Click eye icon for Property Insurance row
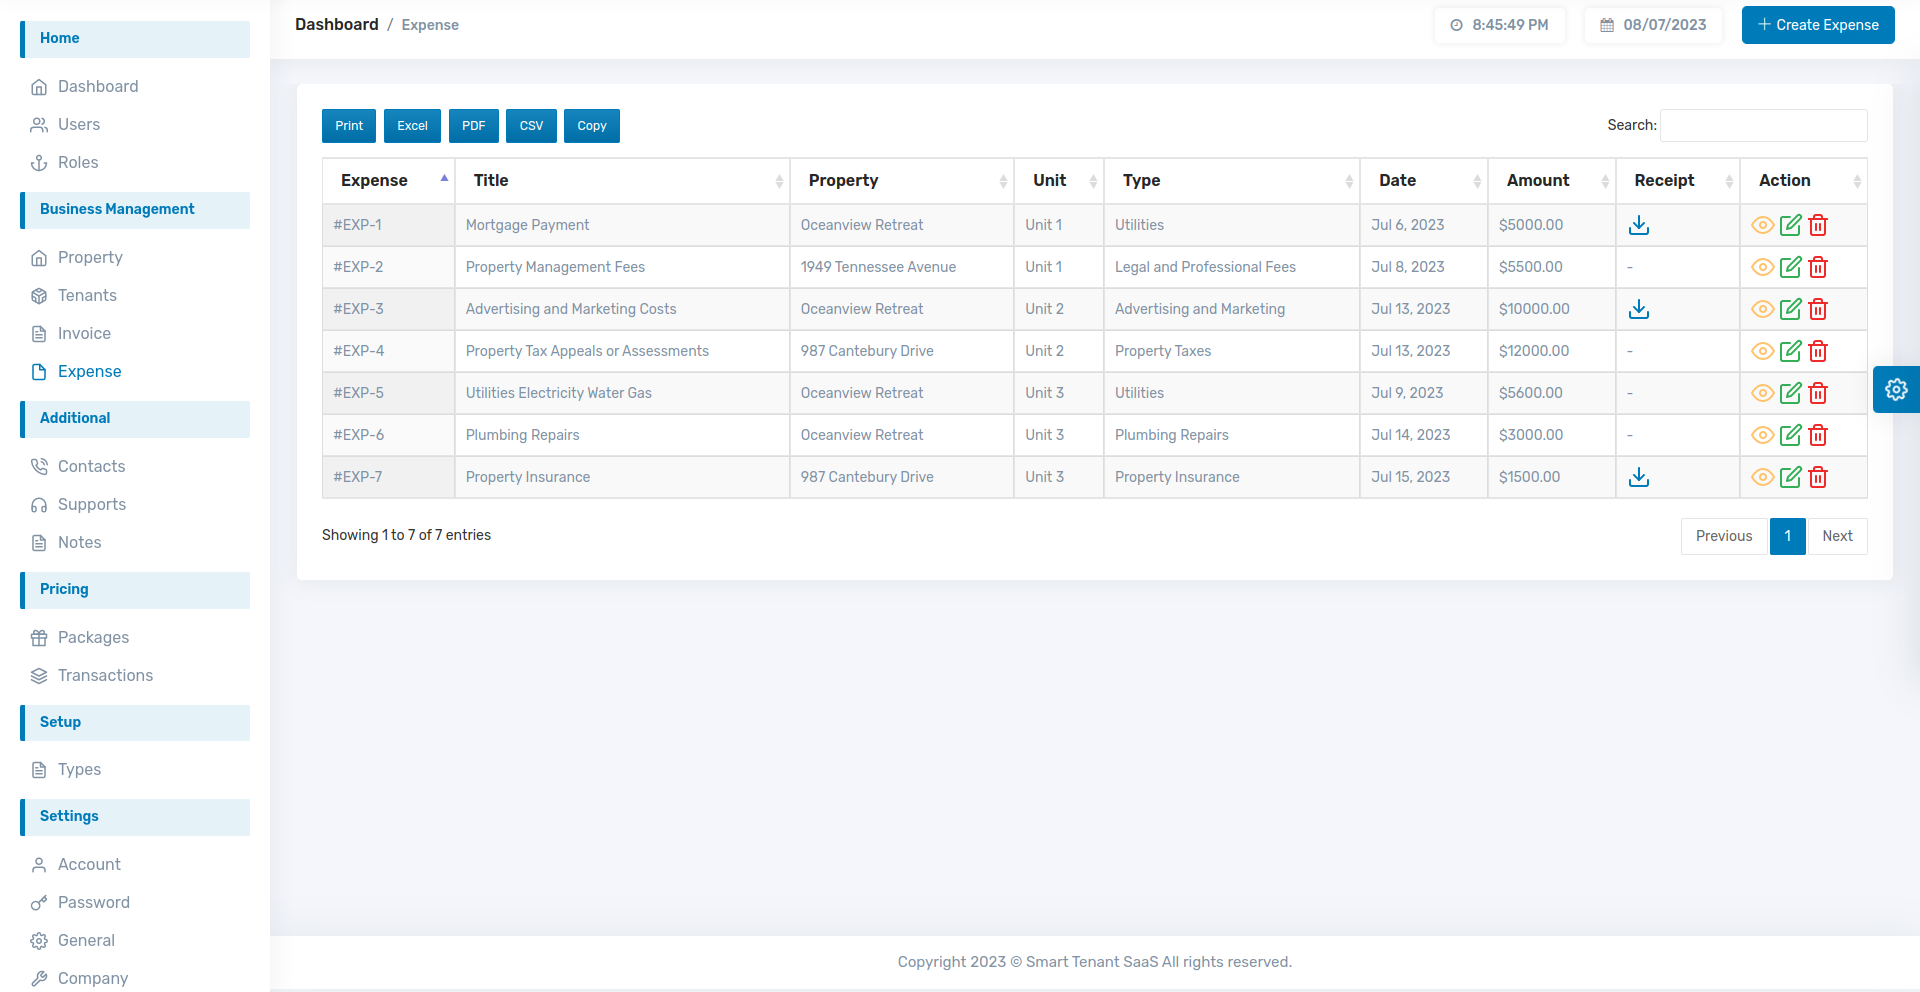This screenshot has width=1920, height=992. tap(1762, 478)
